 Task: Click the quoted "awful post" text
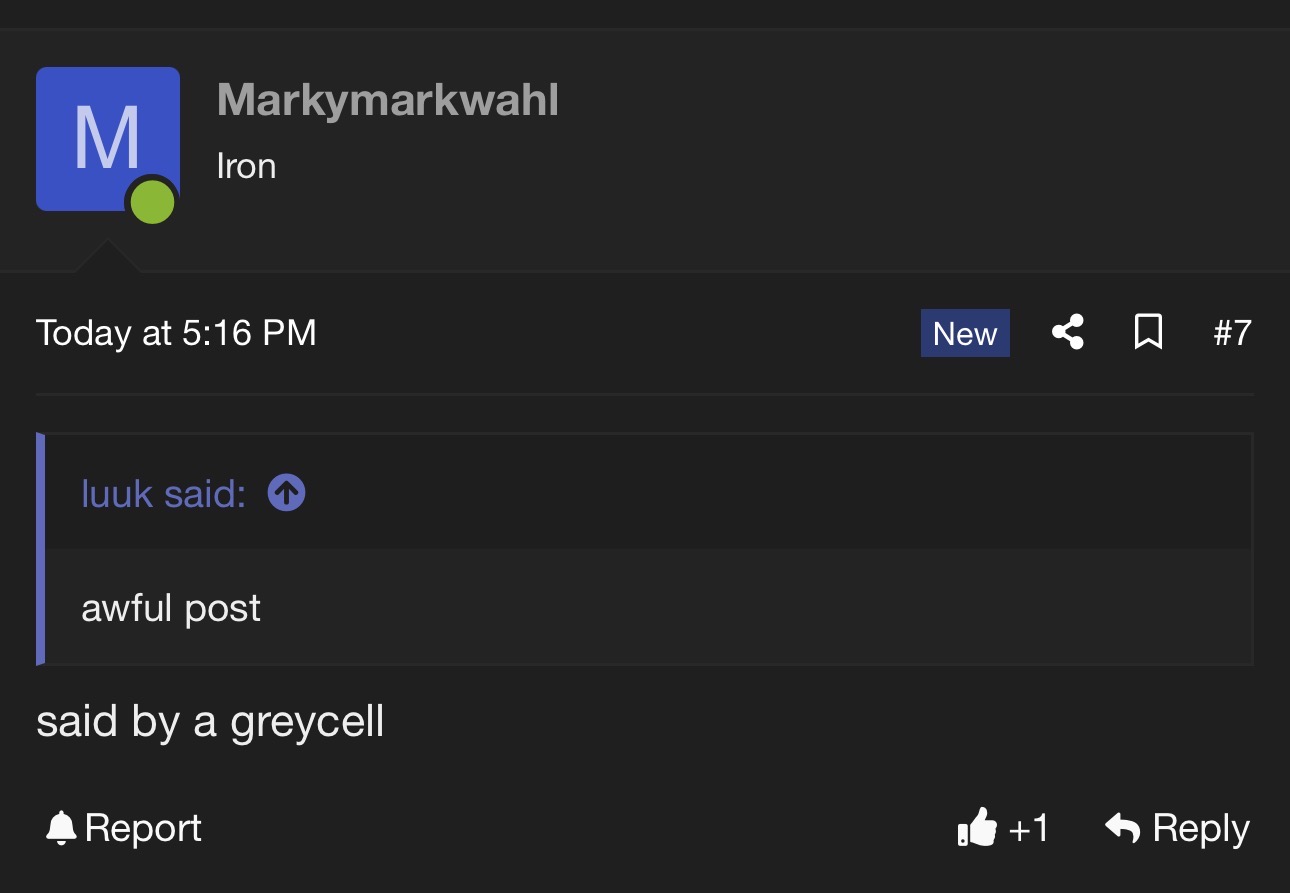coord(171,608)
